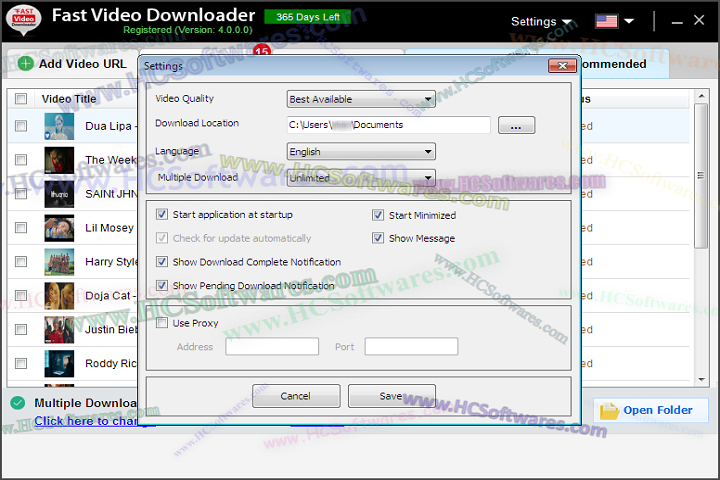
Task: Enable the Use Proxy checkbox
Action: [162, 323]
